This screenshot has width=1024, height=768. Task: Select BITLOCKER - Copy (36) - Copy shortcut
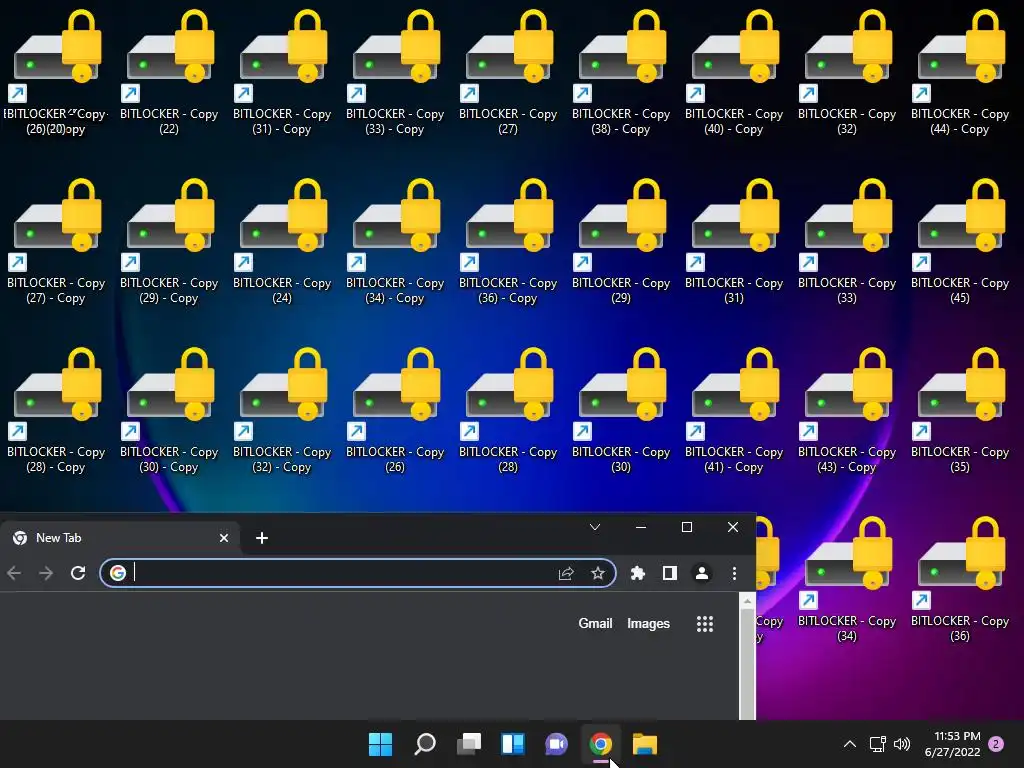[x=508, y=241]
